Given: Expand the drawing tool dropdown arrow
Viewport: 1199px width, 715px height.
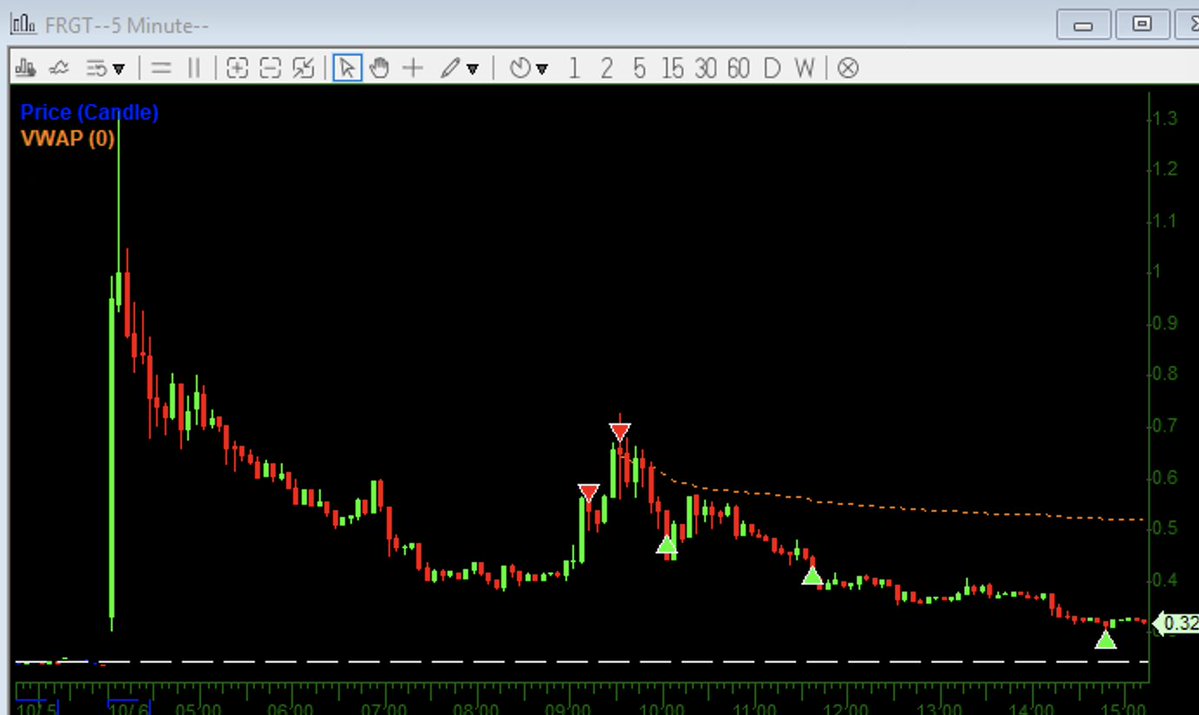Looking at the screenshot, I should coord(473,69).
